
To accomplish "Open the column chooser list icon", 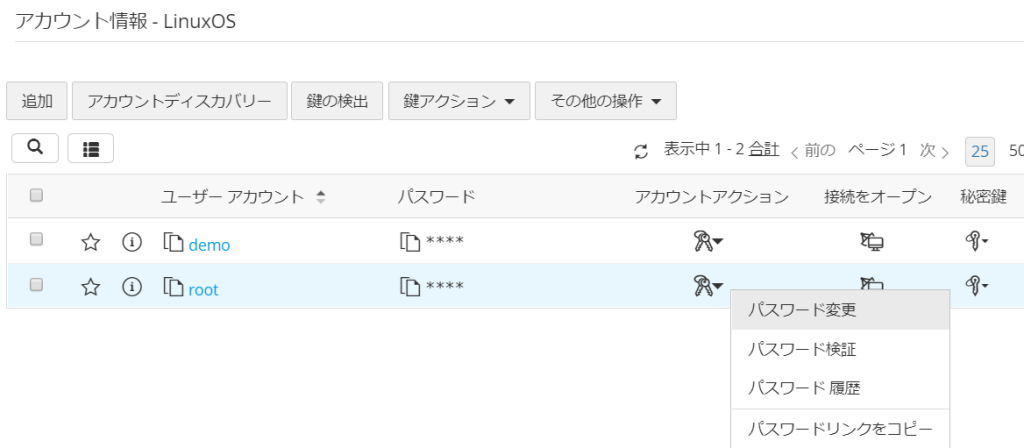I will 91,148.
